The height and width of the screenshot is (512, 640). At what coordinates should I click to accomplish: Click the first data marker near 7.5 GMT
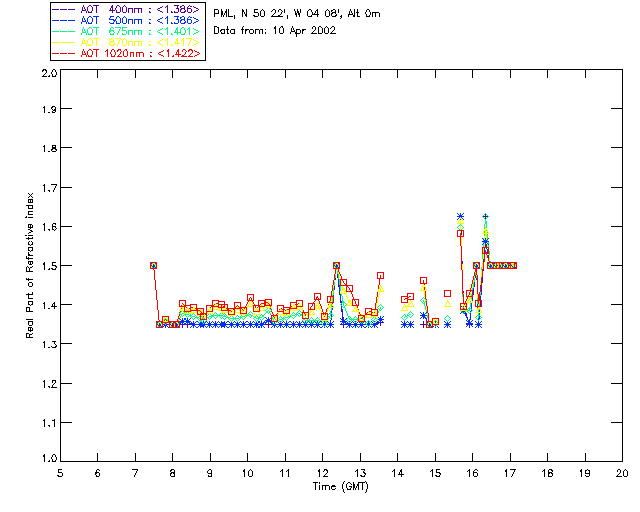click(x=153, y=265)
